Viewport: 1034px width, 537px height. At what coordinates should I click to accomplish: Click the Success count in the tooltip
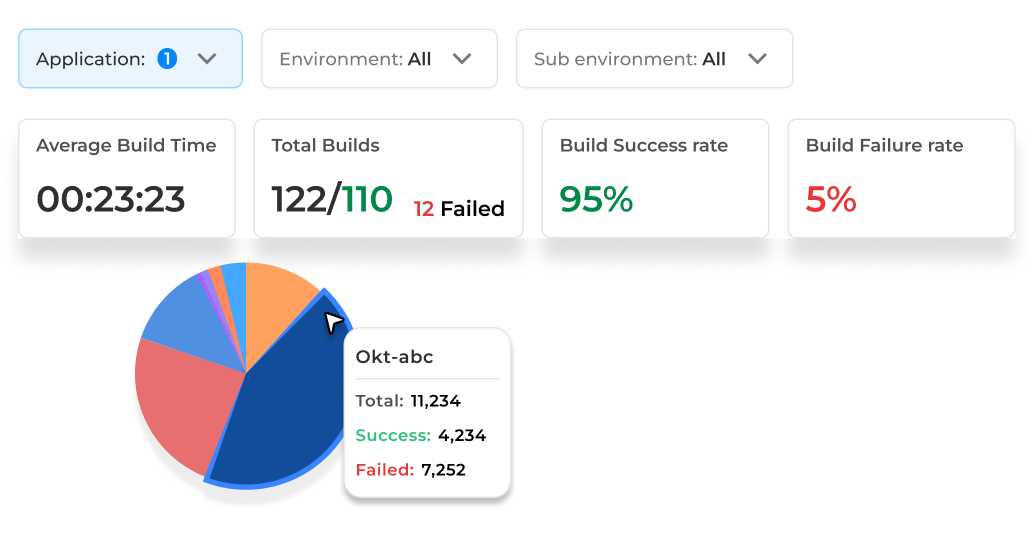point(461,435)
